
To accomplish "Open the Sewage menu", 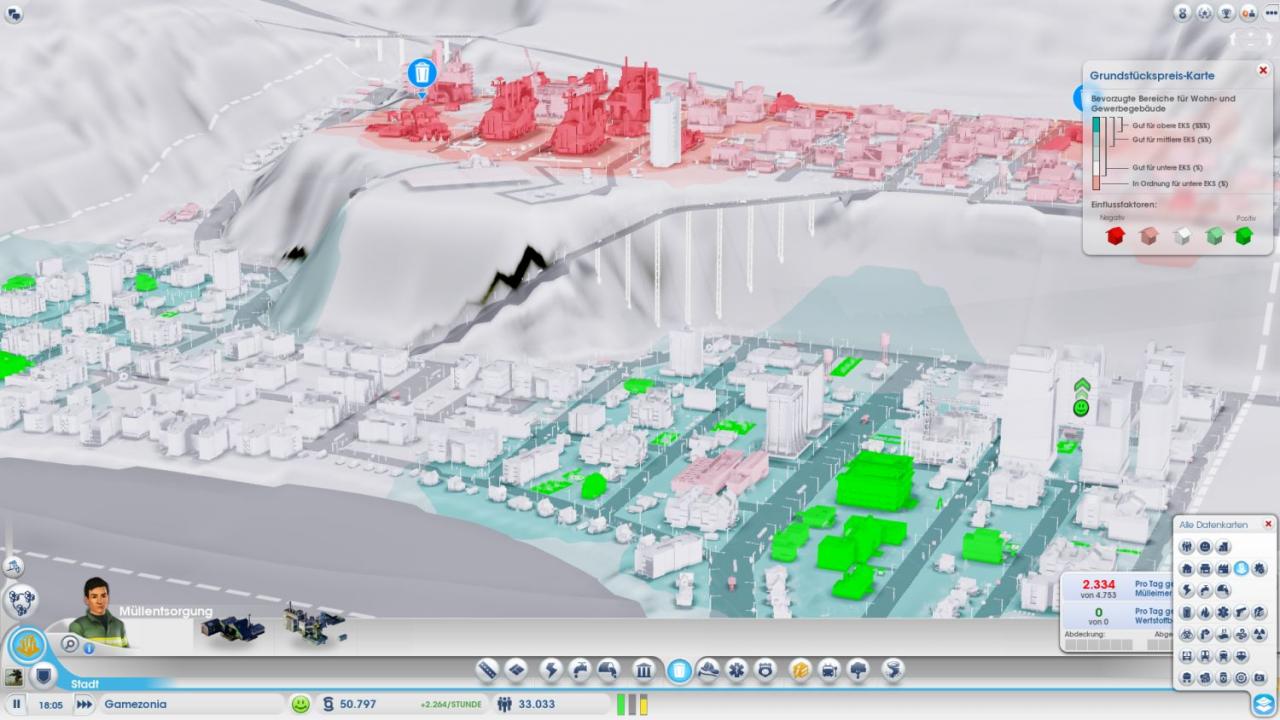I will coord(608,670).
